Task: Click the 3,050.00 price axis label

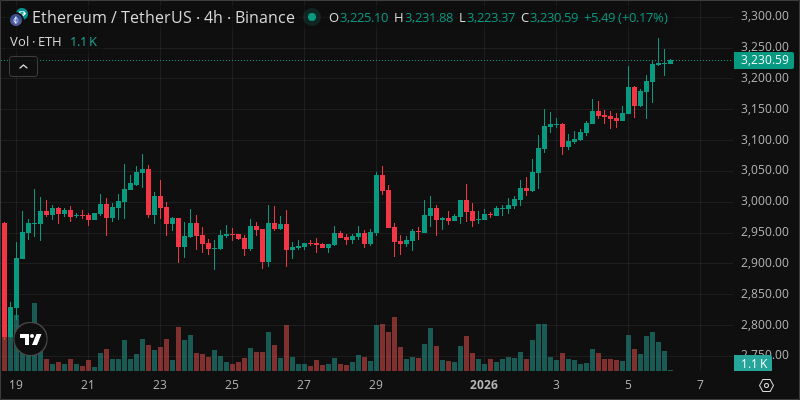Action: [763, 170]
